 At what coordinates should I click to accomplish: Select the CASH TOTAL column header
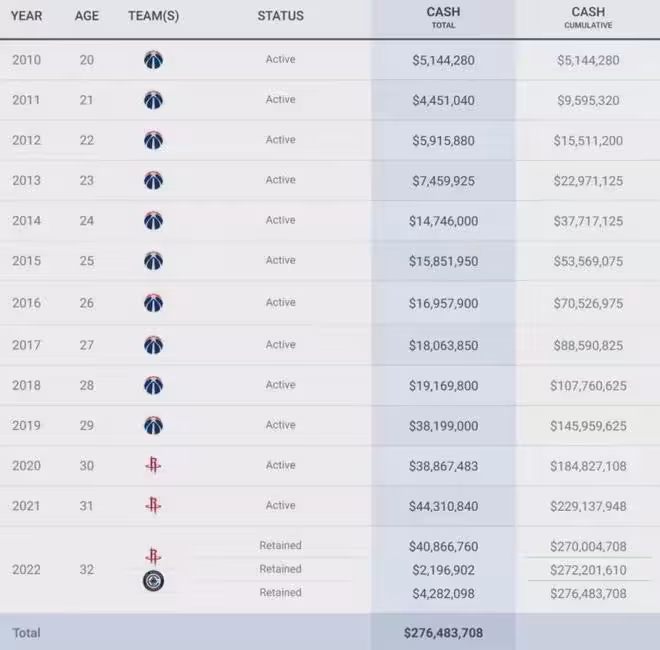[x=443, y=18]
